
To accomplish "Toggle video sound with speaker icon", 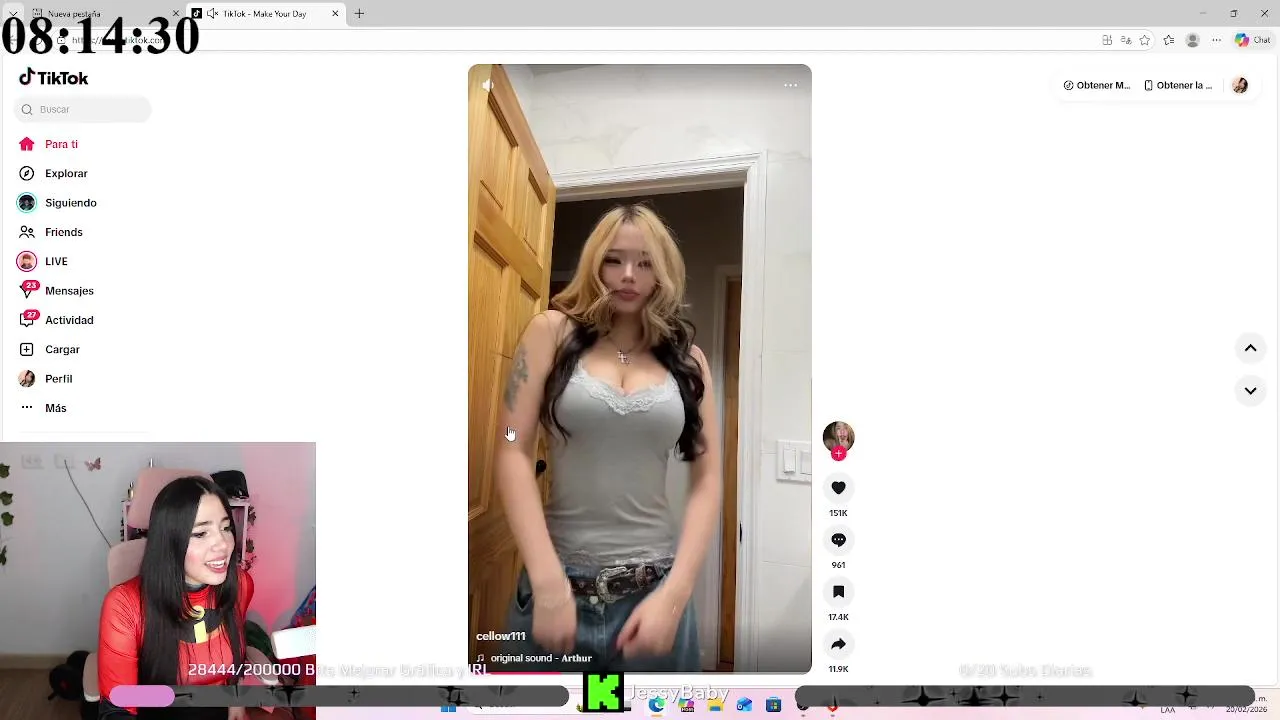I will (488, 85).
